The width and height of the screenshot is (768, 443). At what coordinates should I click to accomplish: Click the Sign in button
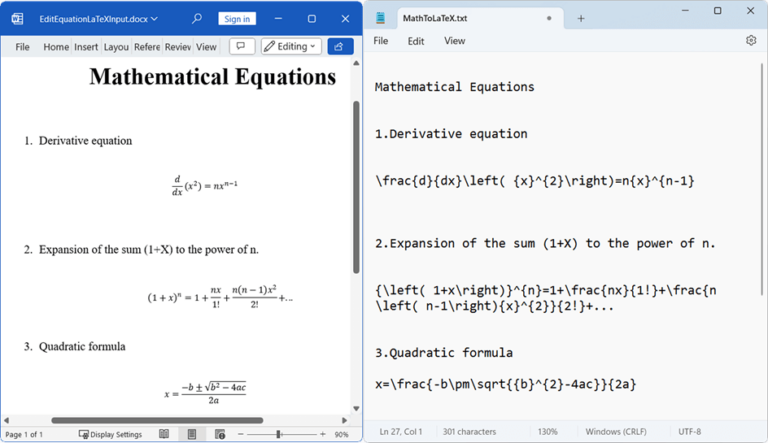pos(236,18)
